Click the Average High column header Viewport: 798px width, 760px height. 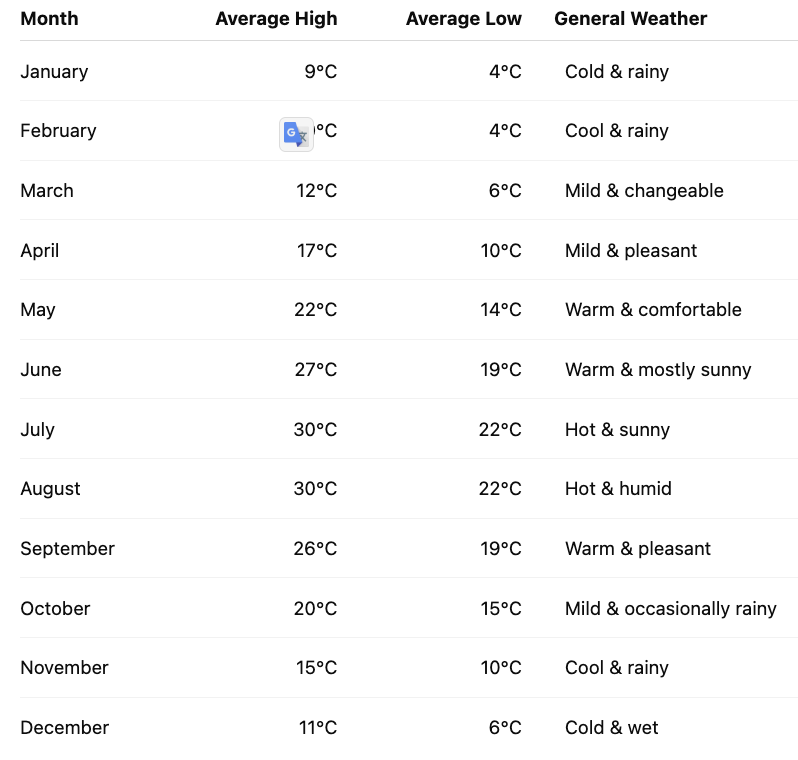276,19
